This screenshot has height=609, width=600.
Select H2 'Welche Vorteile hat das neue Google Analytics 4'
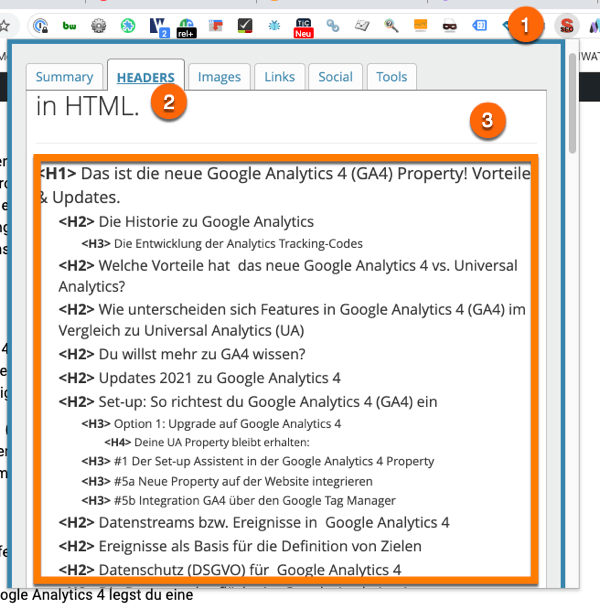(x=288, y=276)
